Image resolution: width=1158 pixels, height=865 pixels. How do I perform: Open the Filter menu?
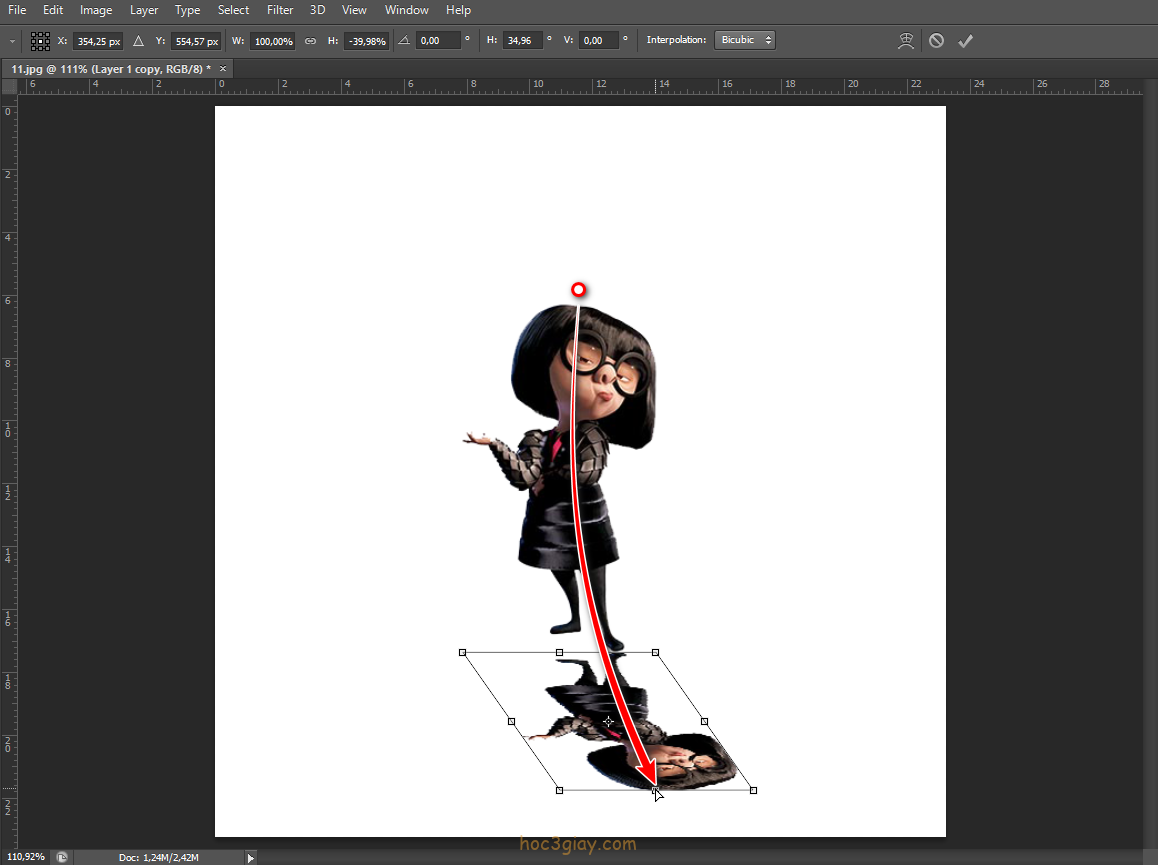coord(280,10)
